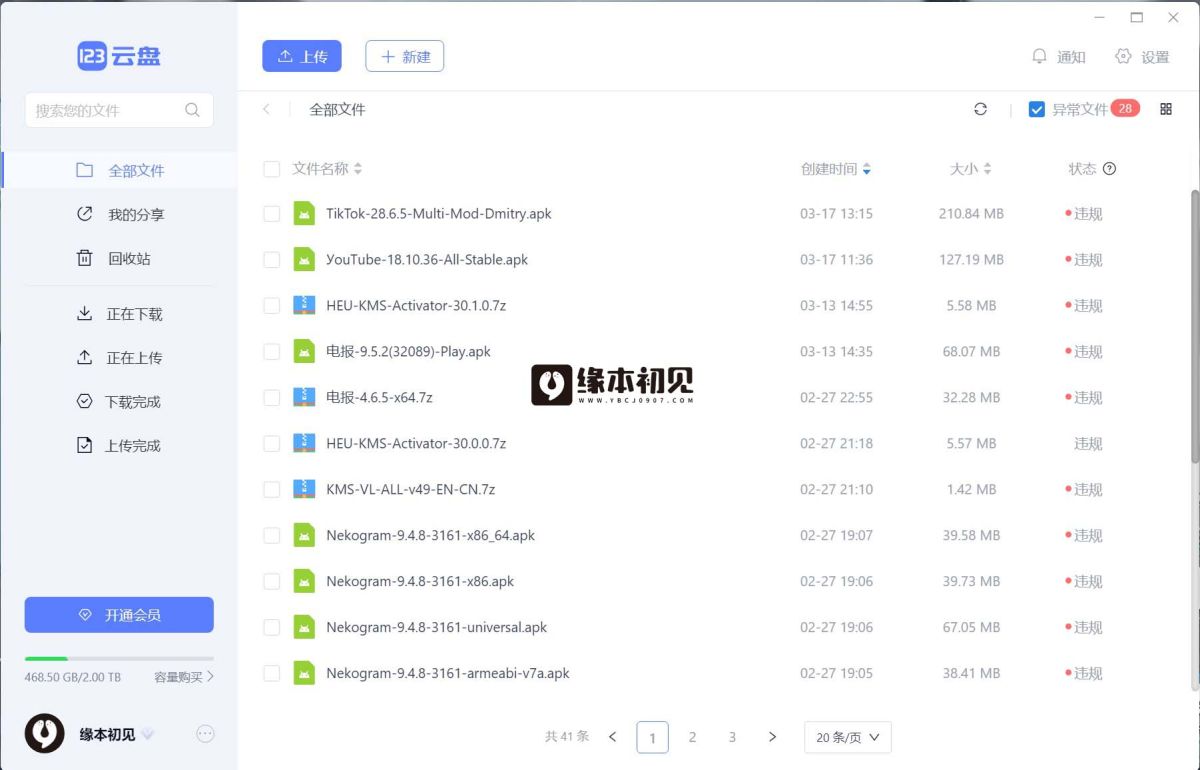Select checkbox for HEU-KMS-Activator-30.1.0.7z

[x=271, y=305]
